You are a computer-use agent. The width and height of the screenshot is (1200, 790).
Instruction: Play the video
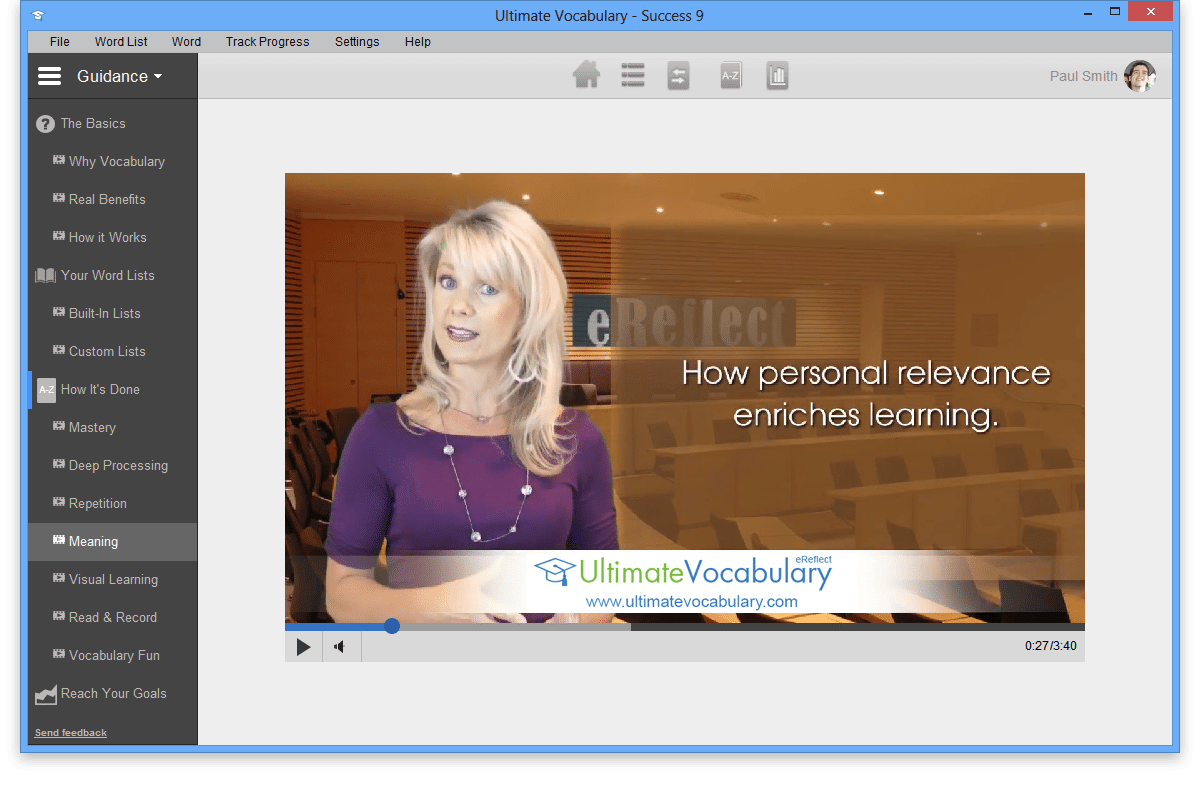pos(303,647)
